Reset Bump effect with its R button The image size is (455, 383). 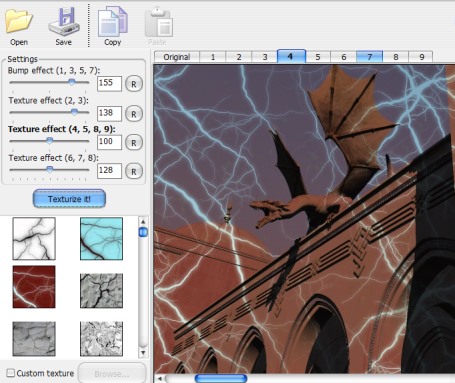[x=134, y=84]
